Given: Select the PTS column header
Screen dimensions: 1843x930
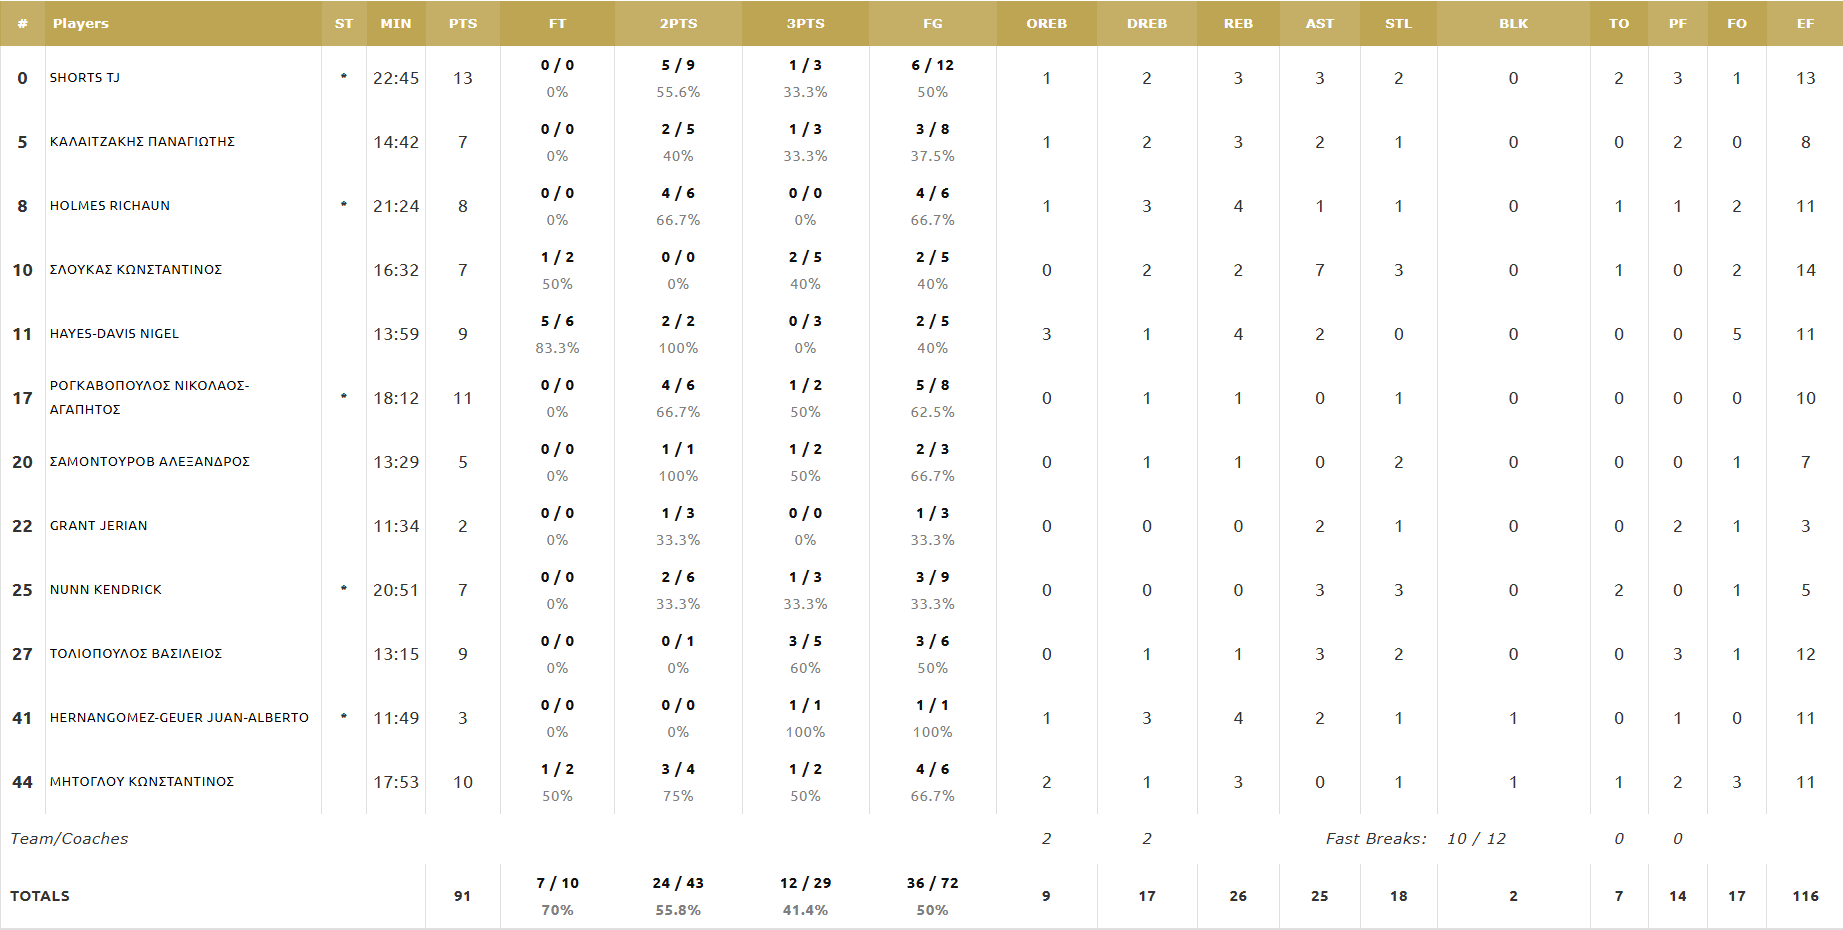Looking at the screenshot, I should tap(463, 23).
